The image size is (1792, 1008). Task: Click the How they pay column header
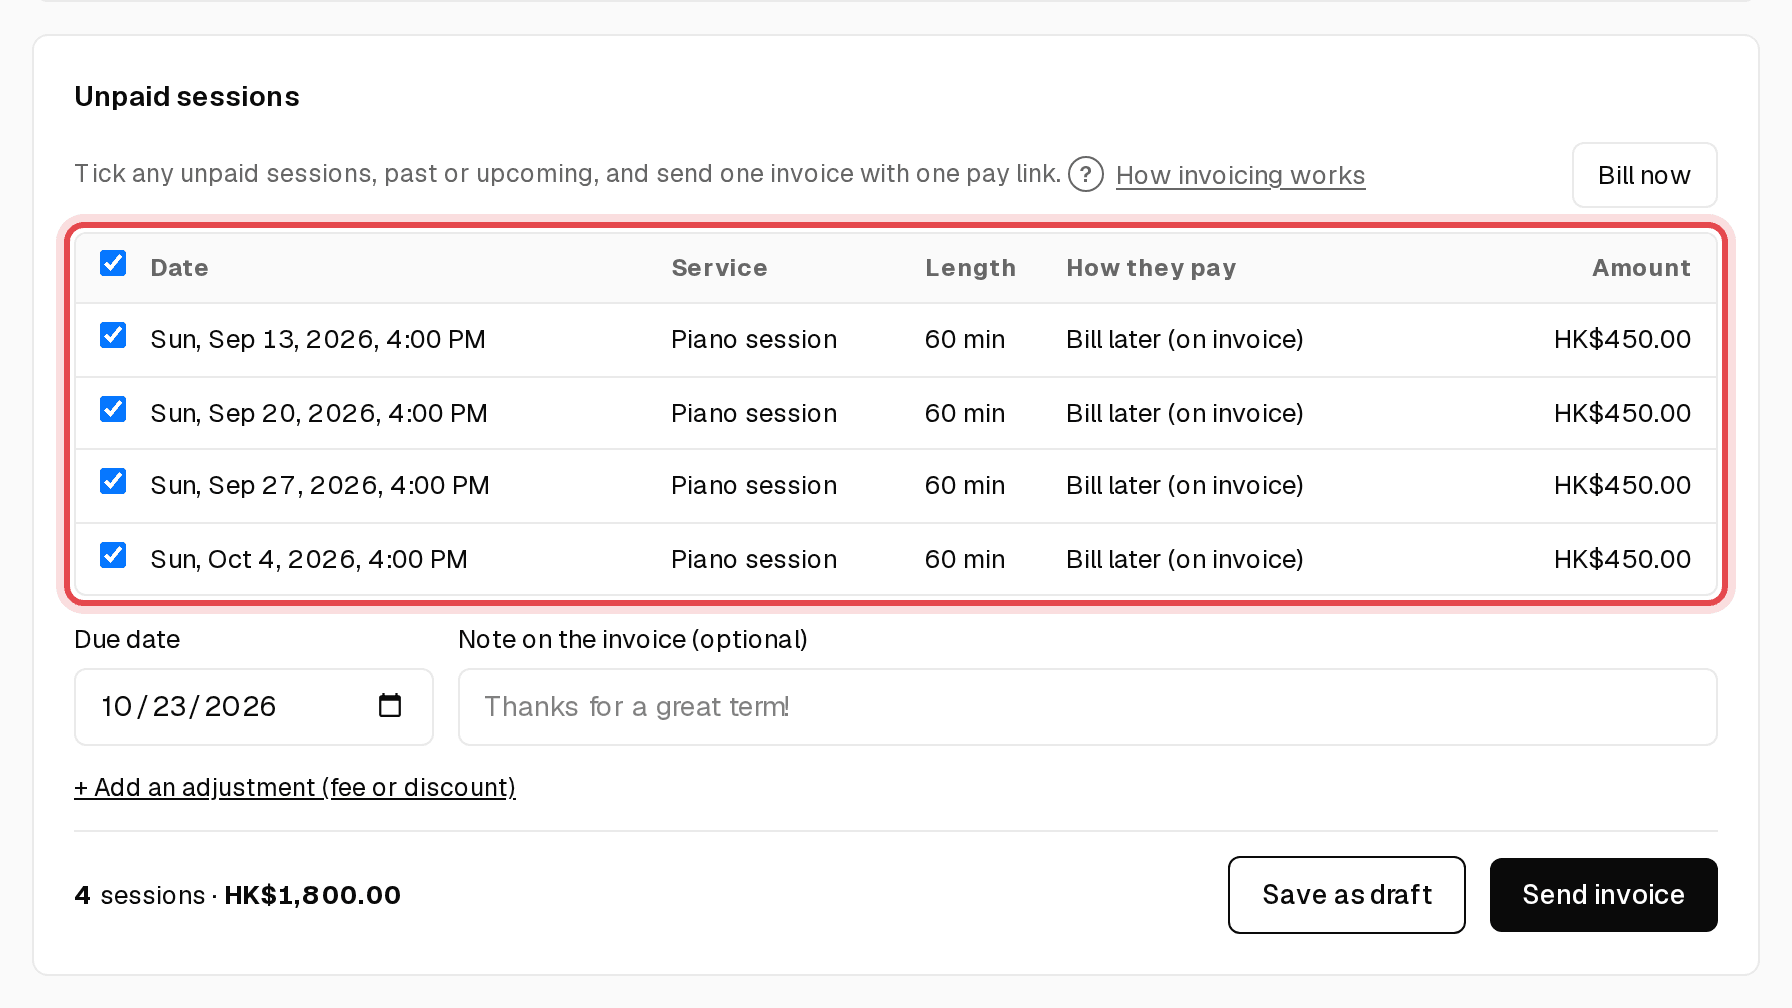tap(1151, 268)
